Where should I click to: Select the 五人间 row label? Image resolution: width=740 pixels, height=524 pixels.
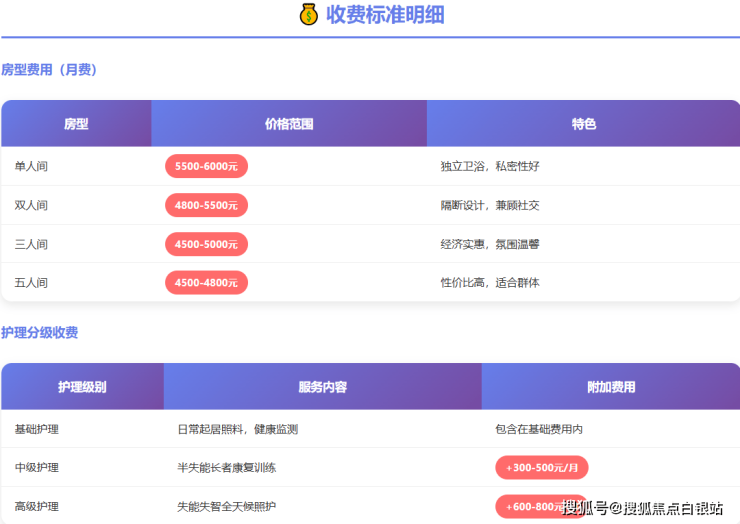coord(31,283)
